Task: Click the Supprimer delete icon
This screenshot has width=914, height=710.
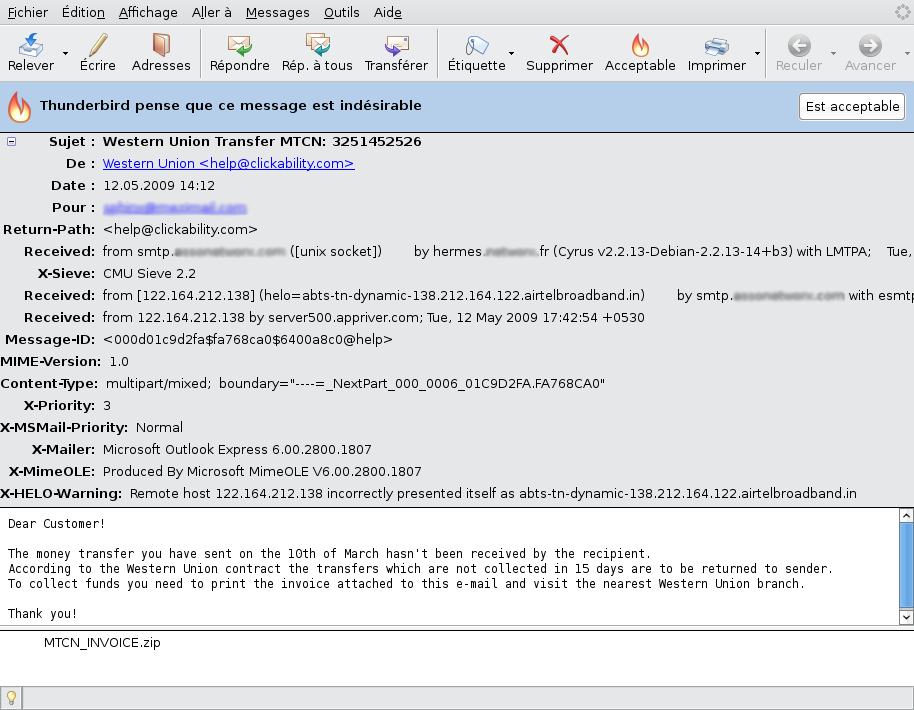Action: click(x=559, y=45)
